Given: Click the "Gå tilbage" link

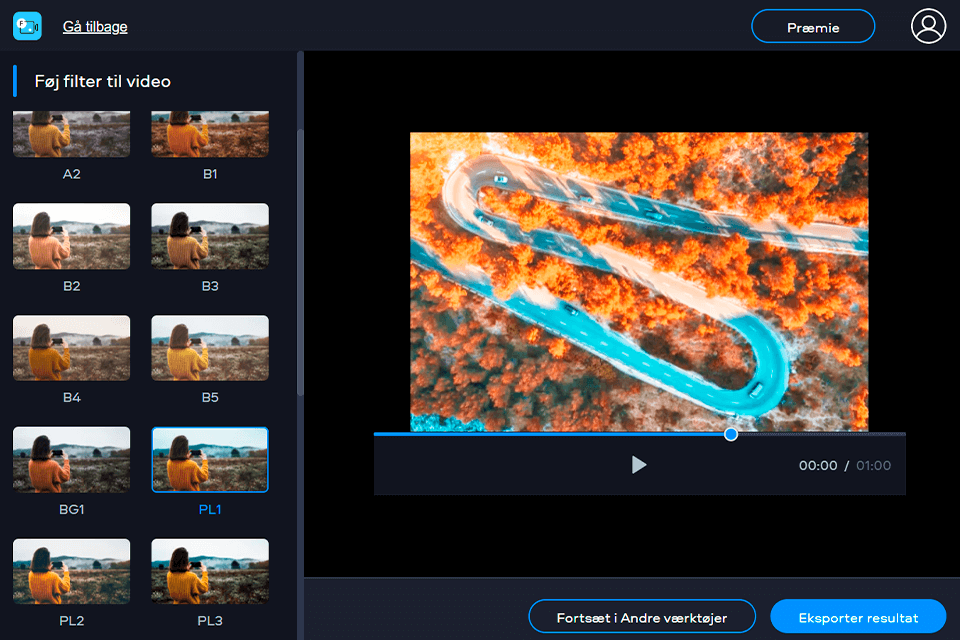Looking at the screenshot, I should click(x=95, y=26).
